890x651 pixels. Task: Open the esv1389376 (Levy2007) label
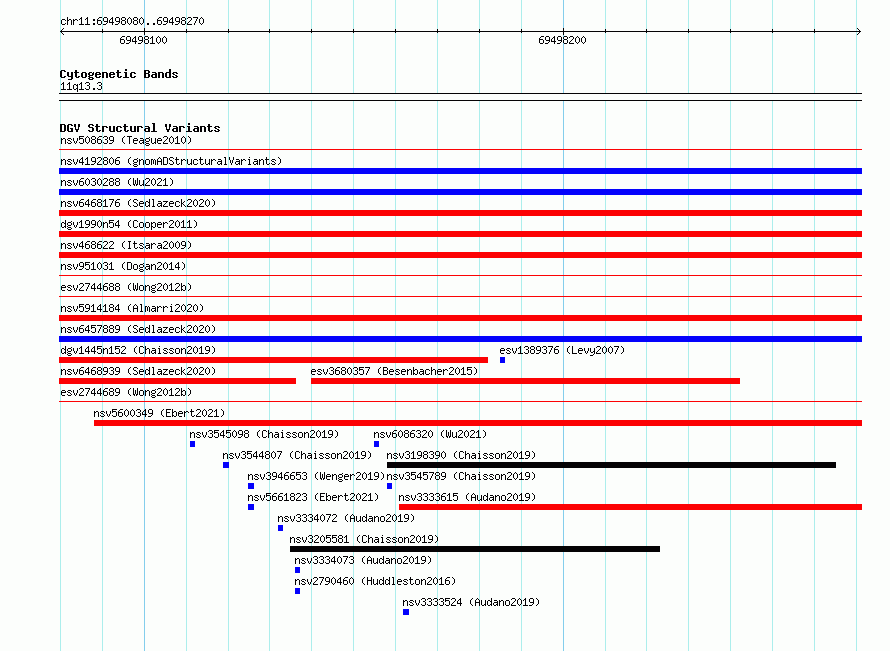[562, 350]
